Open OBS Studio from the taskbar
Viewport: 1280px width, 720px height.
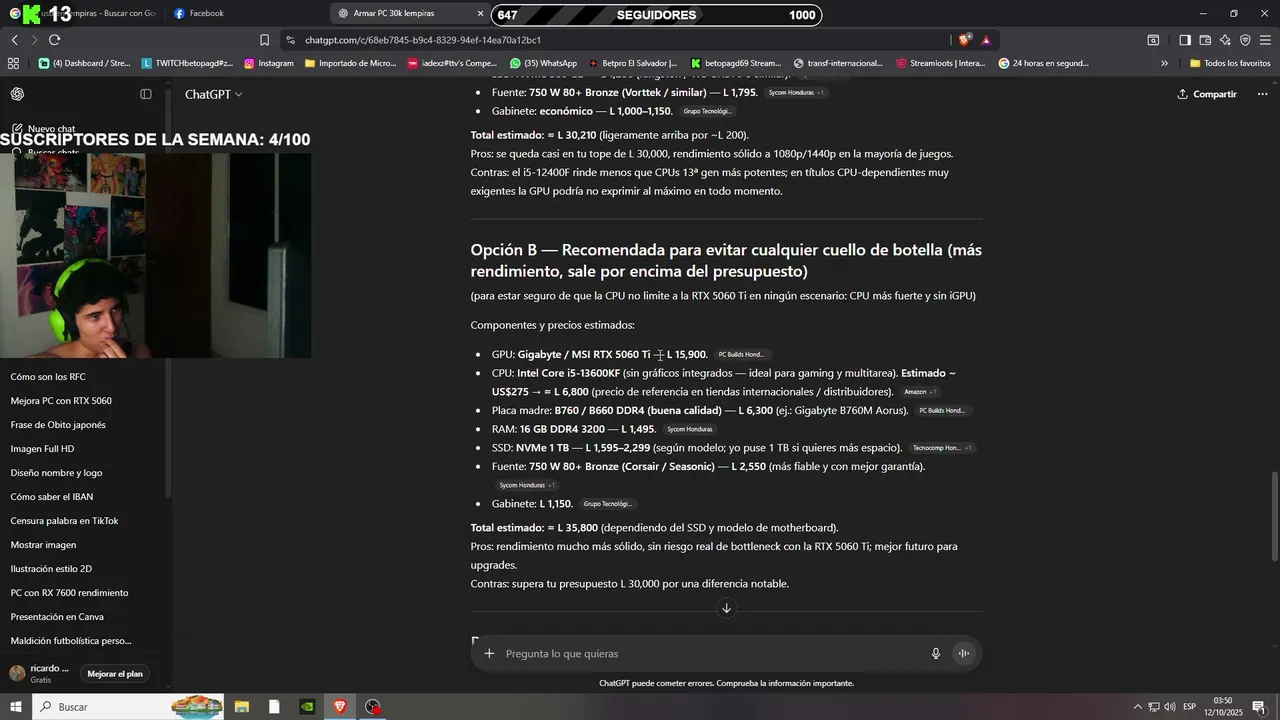(x=373, y=707)
